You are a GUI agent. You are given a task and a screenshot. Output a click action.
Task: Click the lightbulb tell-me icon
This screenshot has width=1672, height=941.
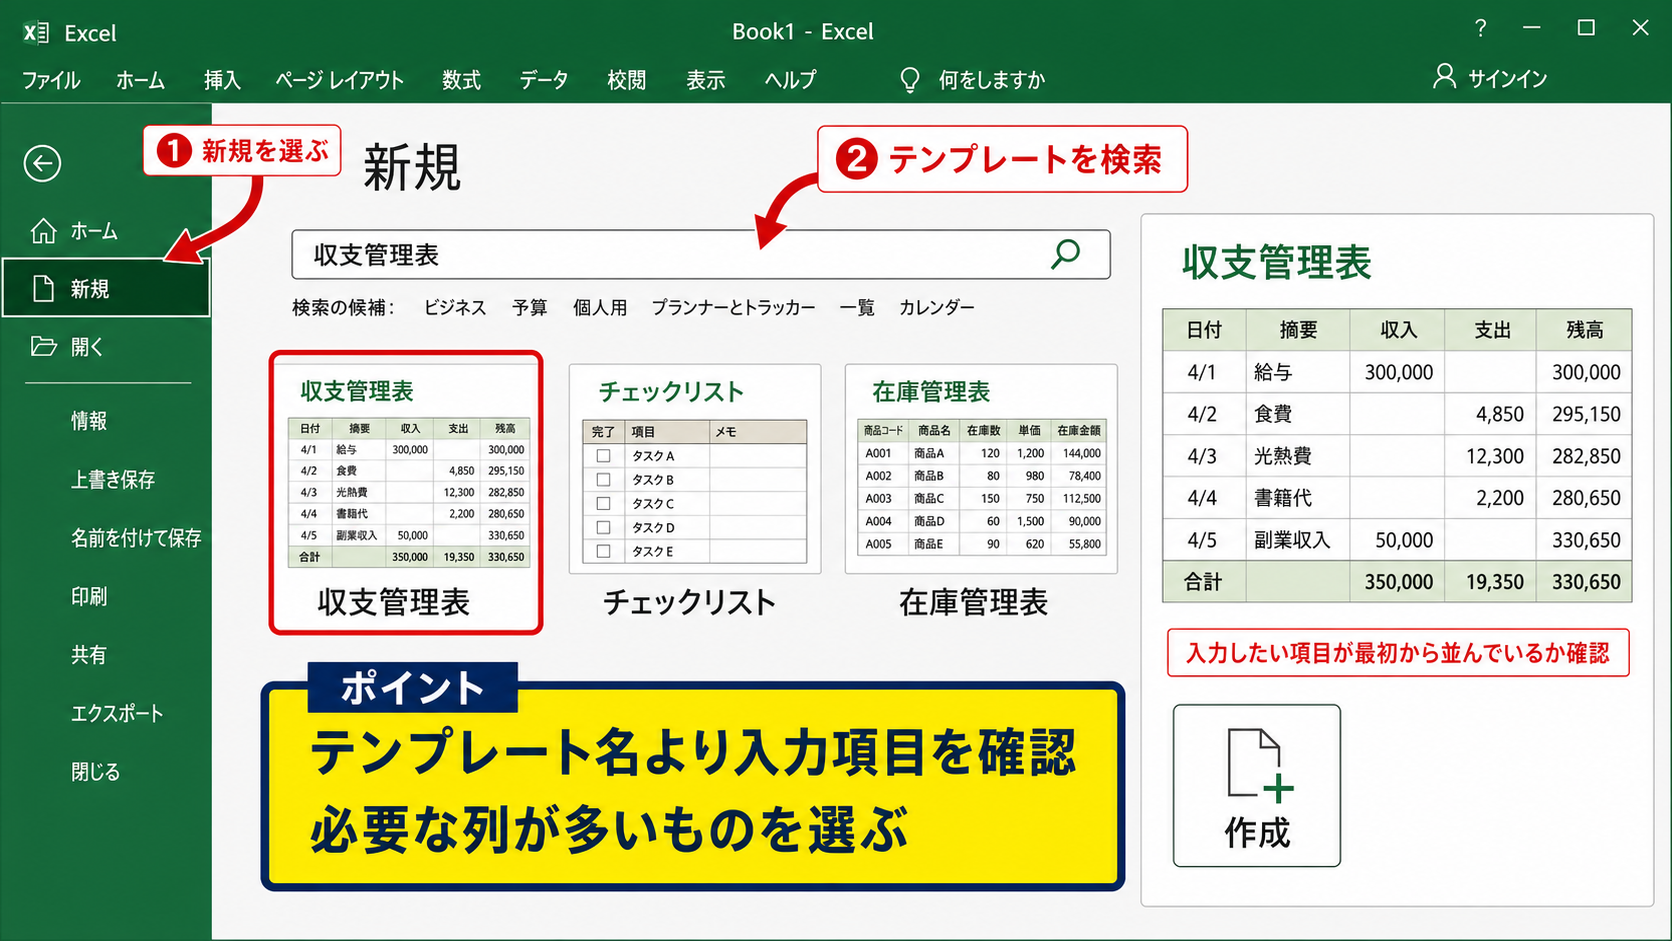[909, 80]
